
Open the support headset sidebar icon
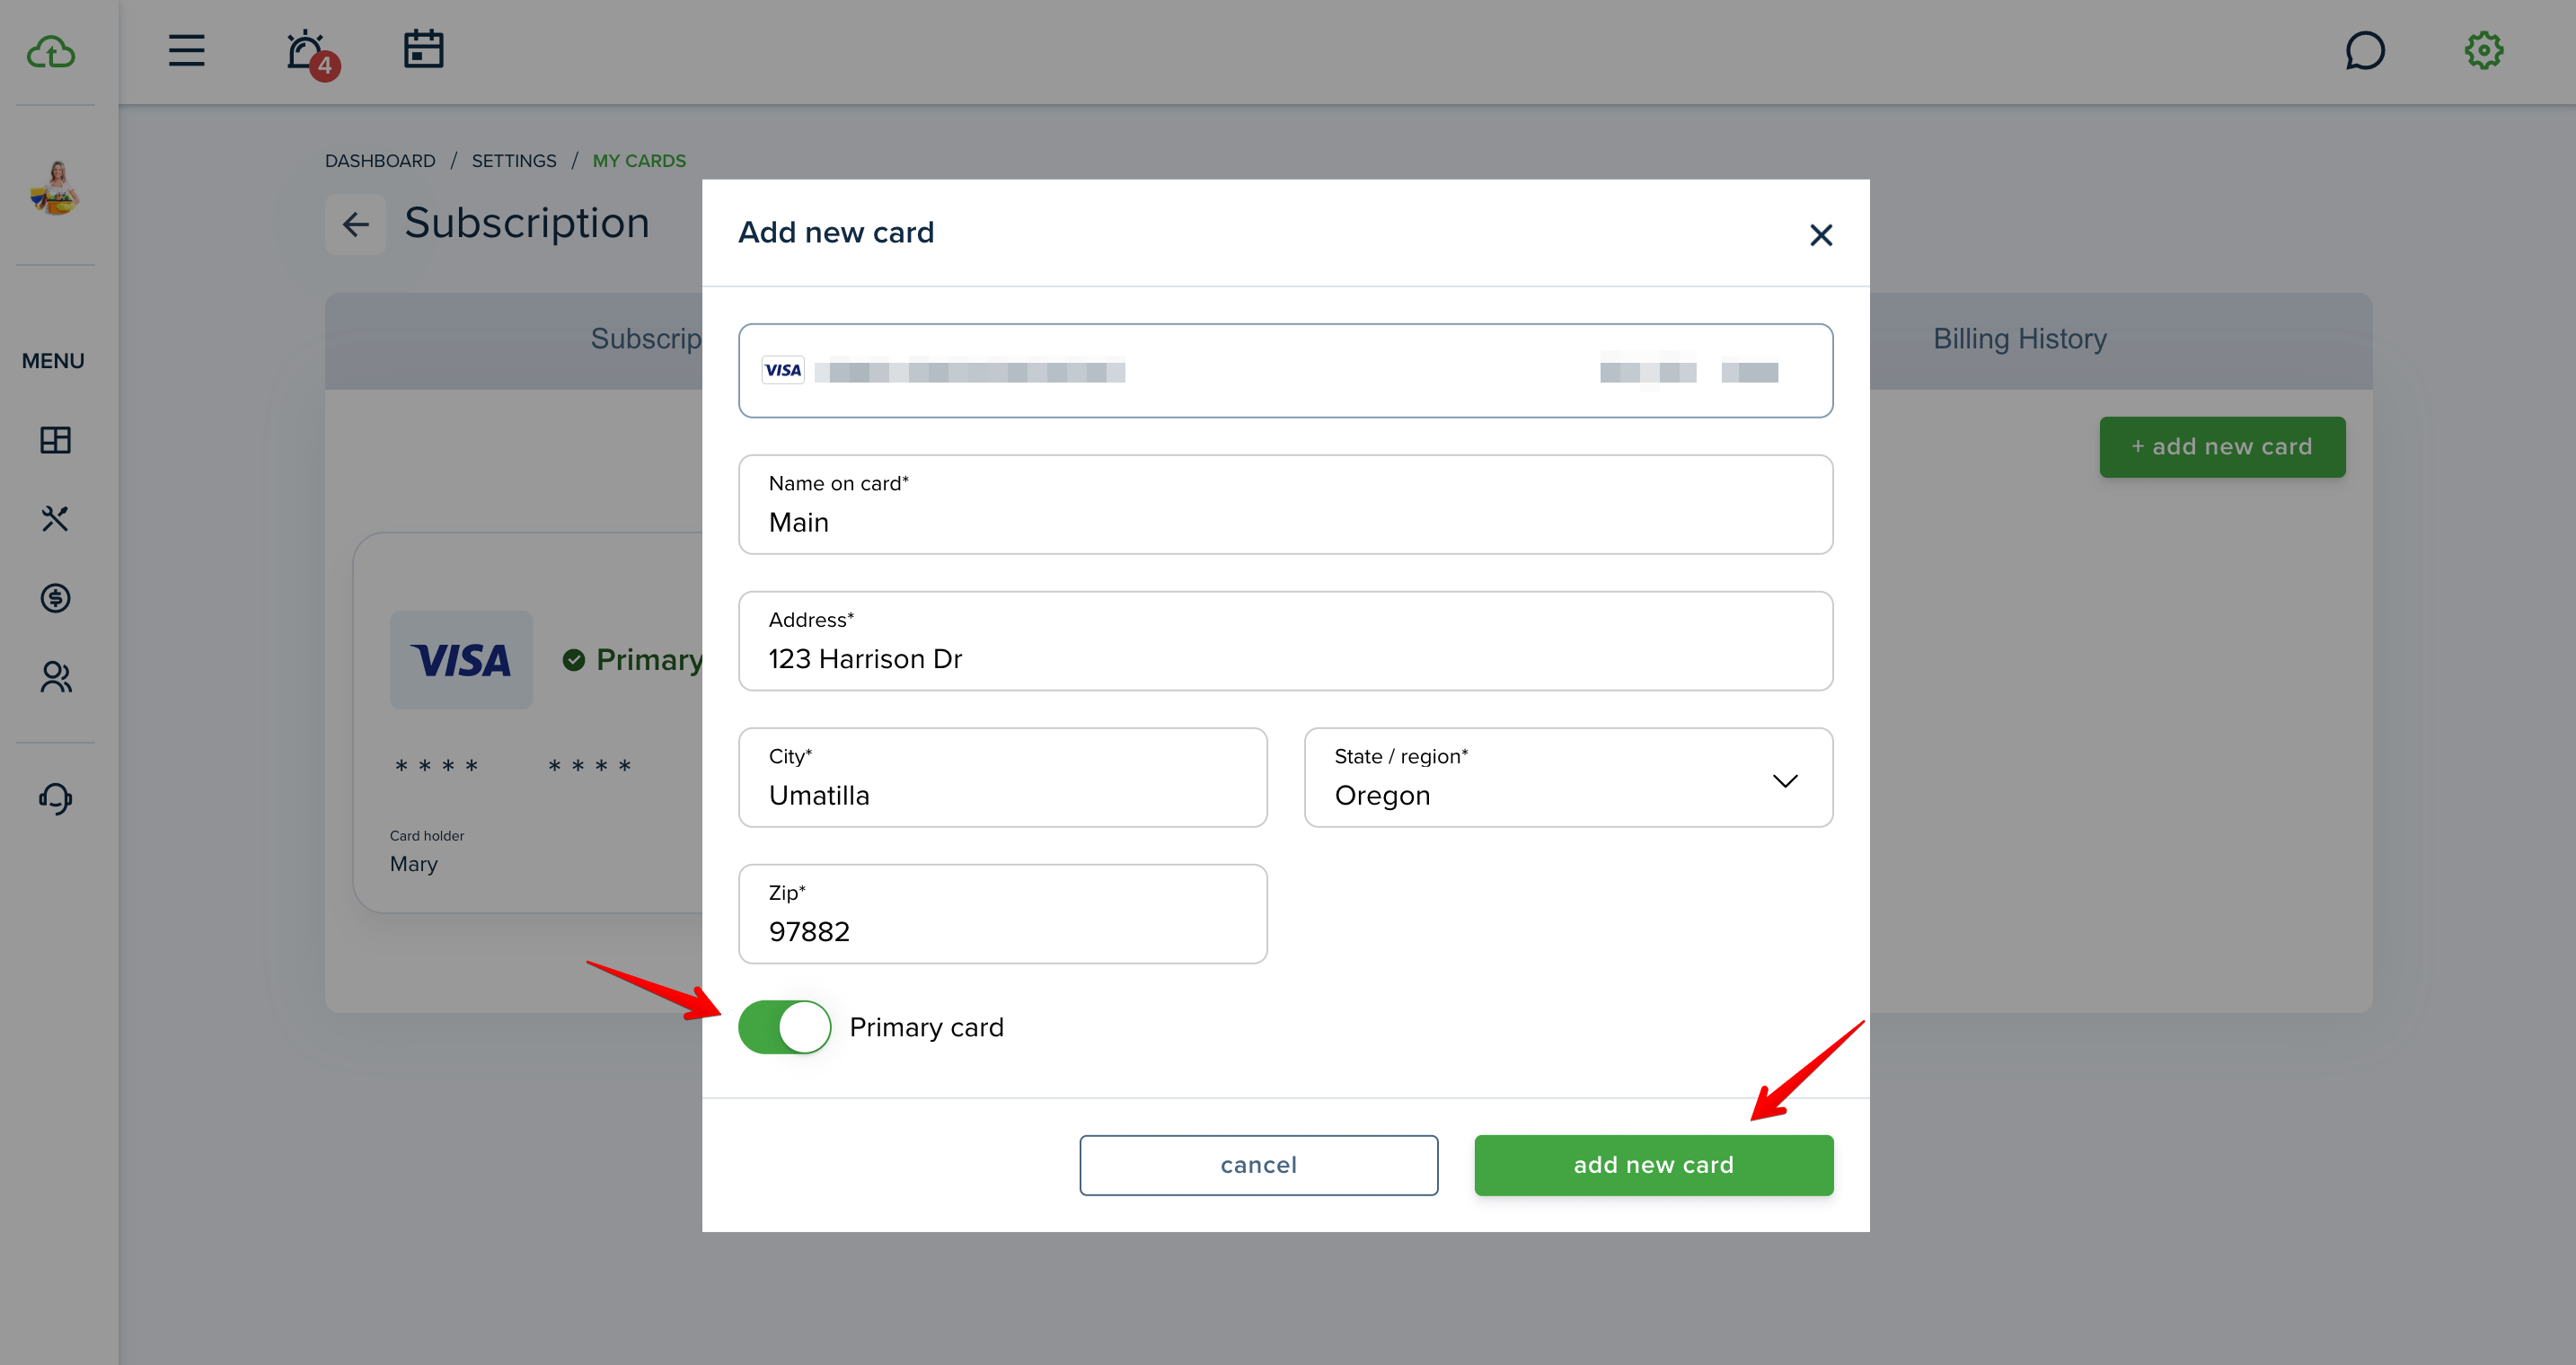[56, 798]
